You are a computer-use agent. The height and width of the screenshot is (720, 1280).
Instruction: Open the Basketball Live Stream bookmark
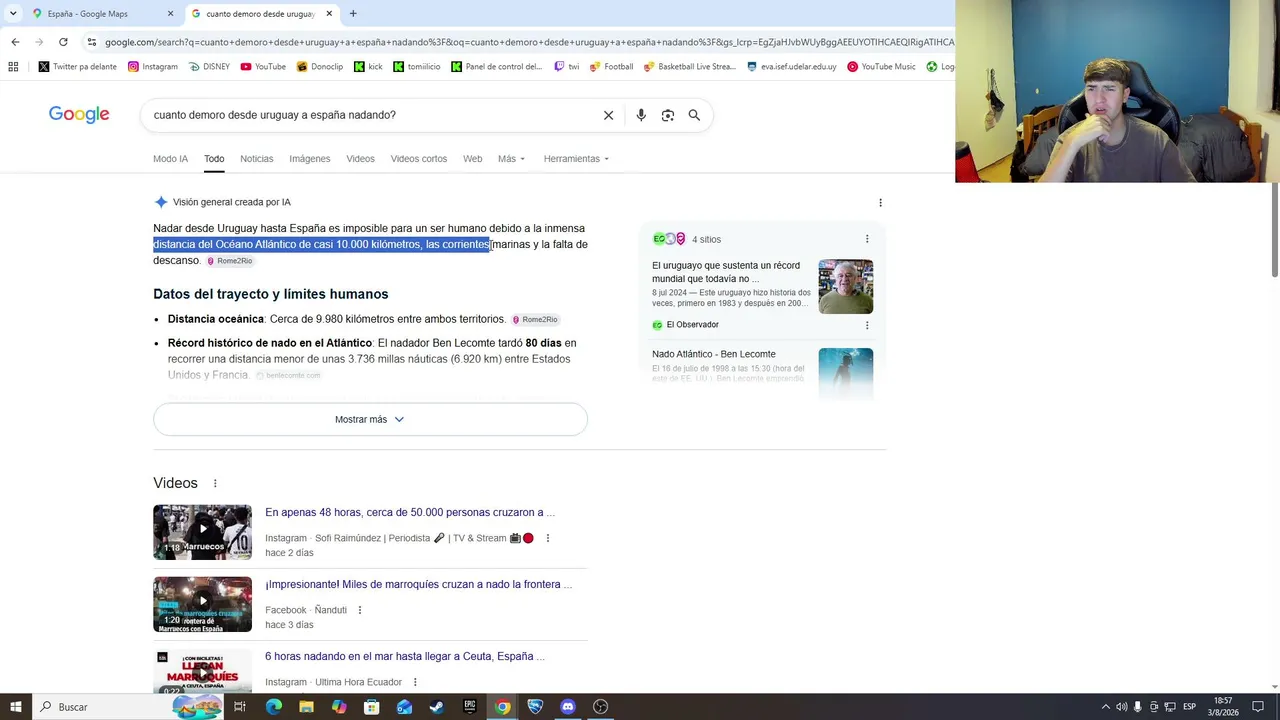tap(690, 67)
